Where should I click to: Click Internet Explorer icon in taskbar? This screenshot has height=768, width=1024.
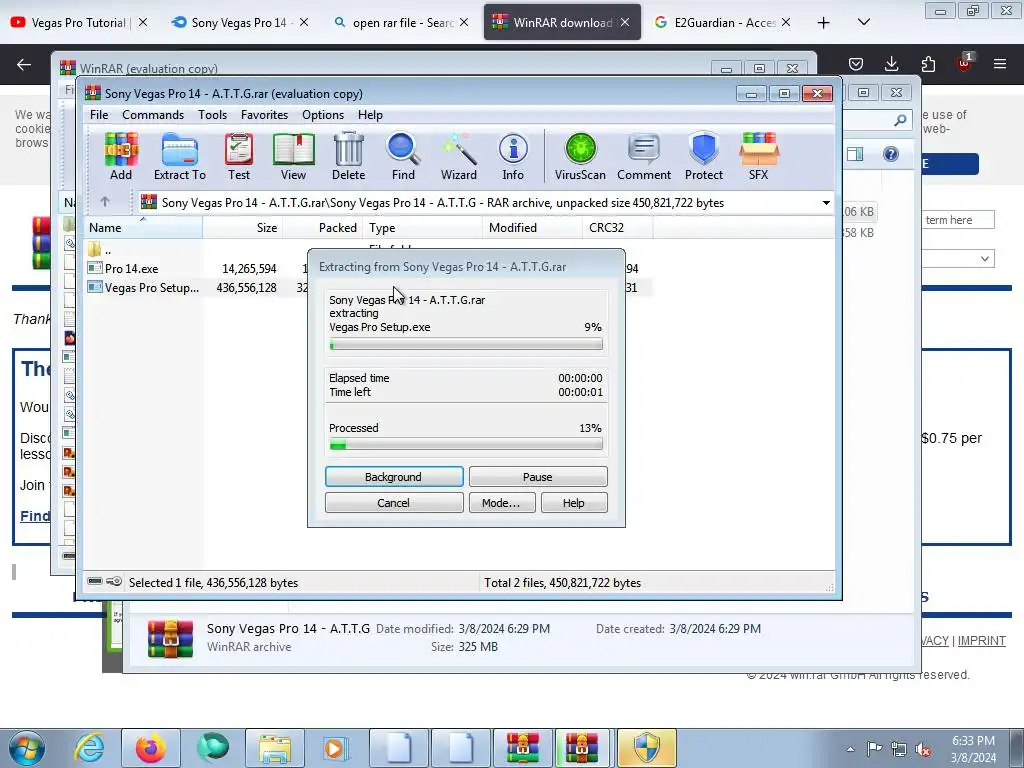[89, 748]
